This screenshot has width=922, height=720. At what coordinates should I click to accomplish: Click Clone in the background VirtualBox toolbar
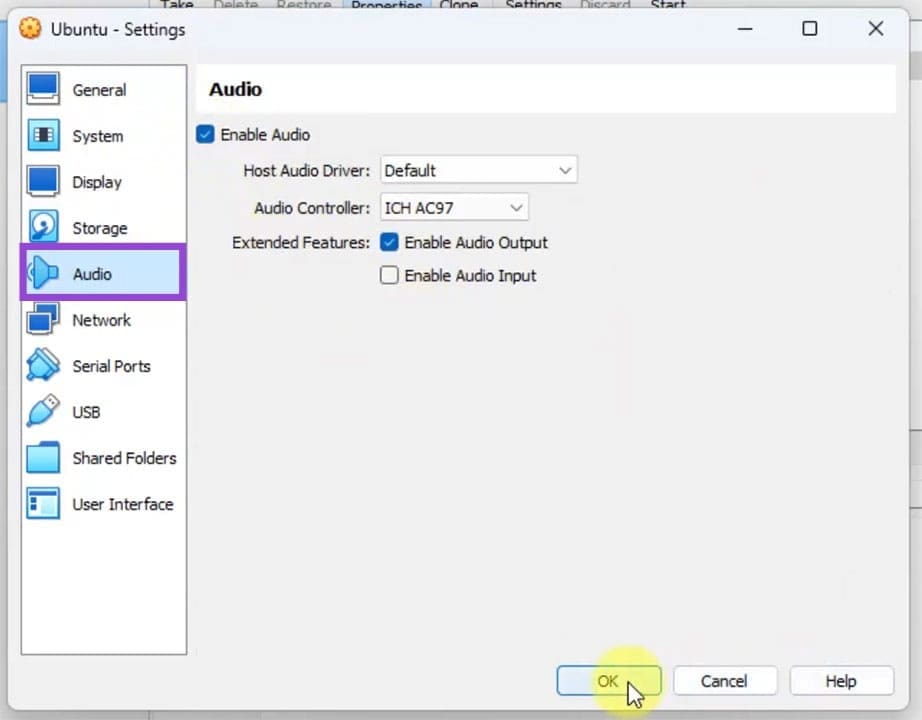pyautogui.click(x=459, y=5)
